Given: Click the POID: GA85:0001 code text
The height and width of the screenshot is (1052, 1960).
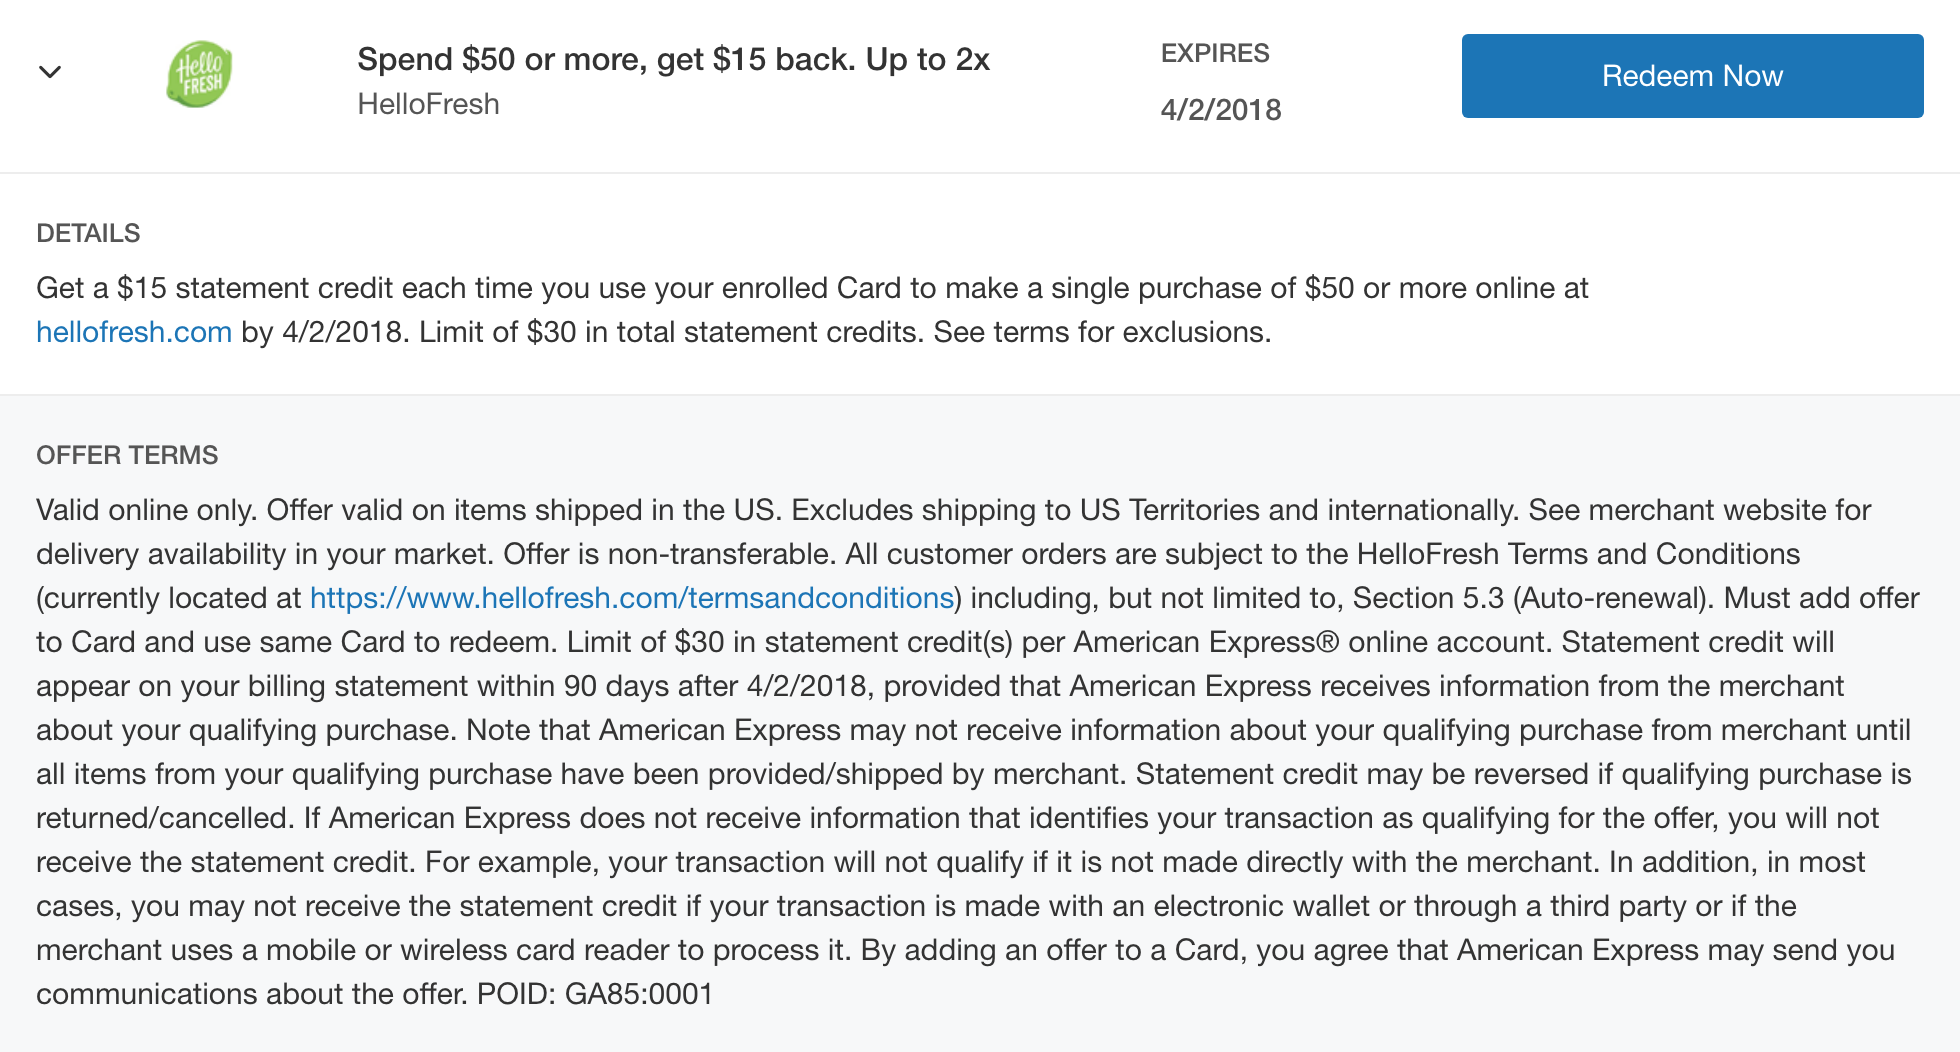Looking at the screenshot, I should [595, 994].
